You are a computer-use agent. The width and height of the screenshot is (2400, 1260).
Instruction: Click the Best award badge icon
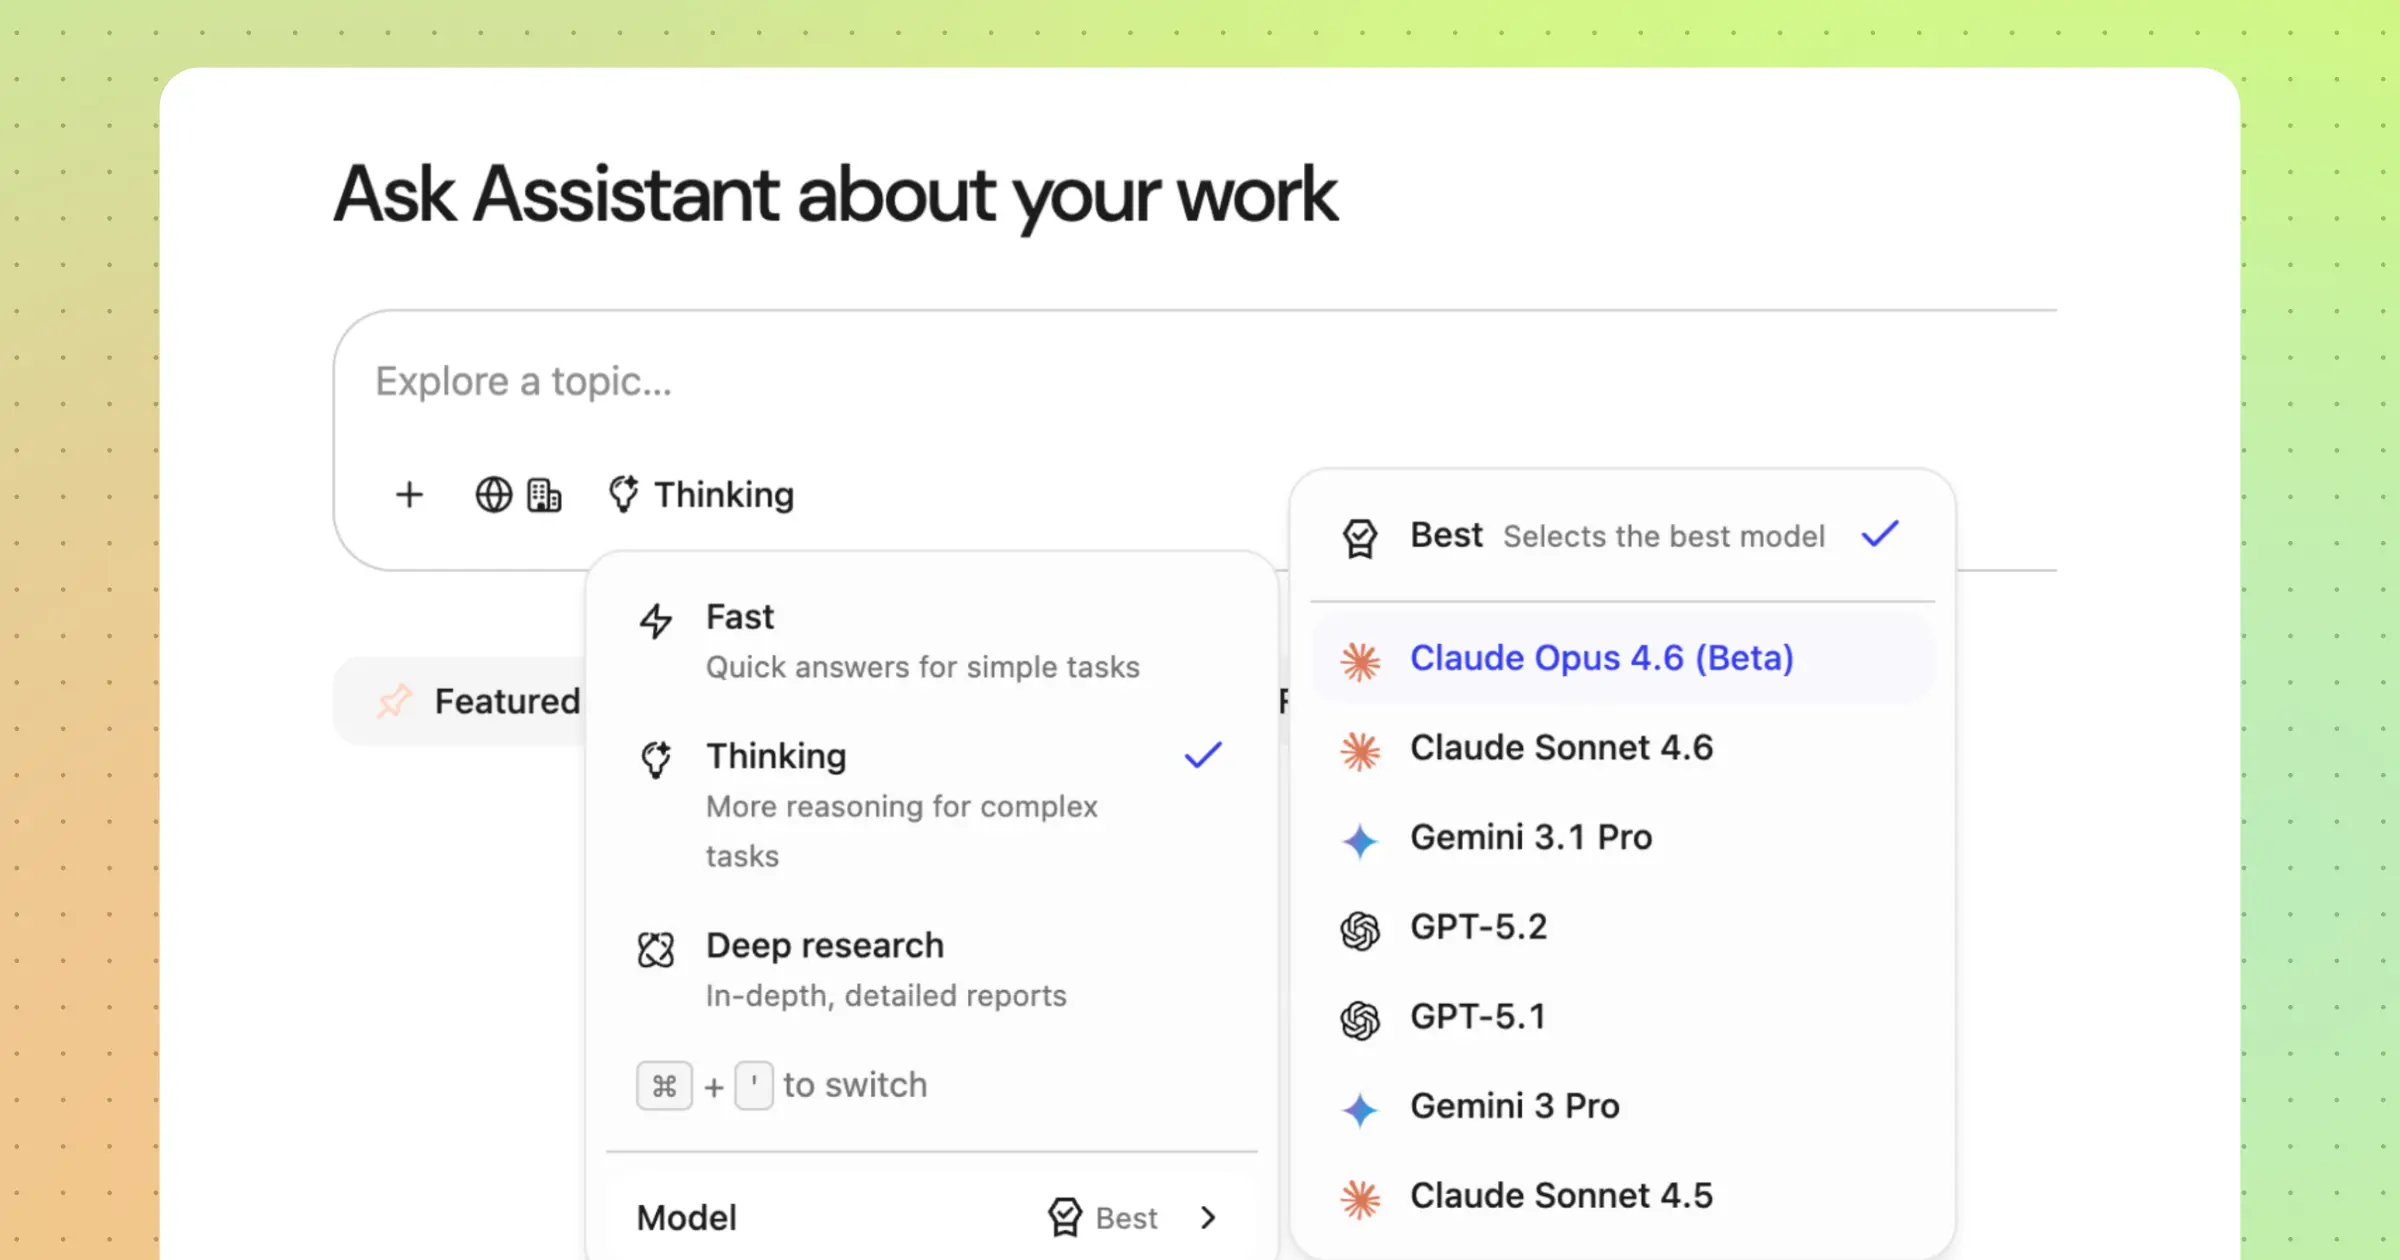click(1360, 538)
